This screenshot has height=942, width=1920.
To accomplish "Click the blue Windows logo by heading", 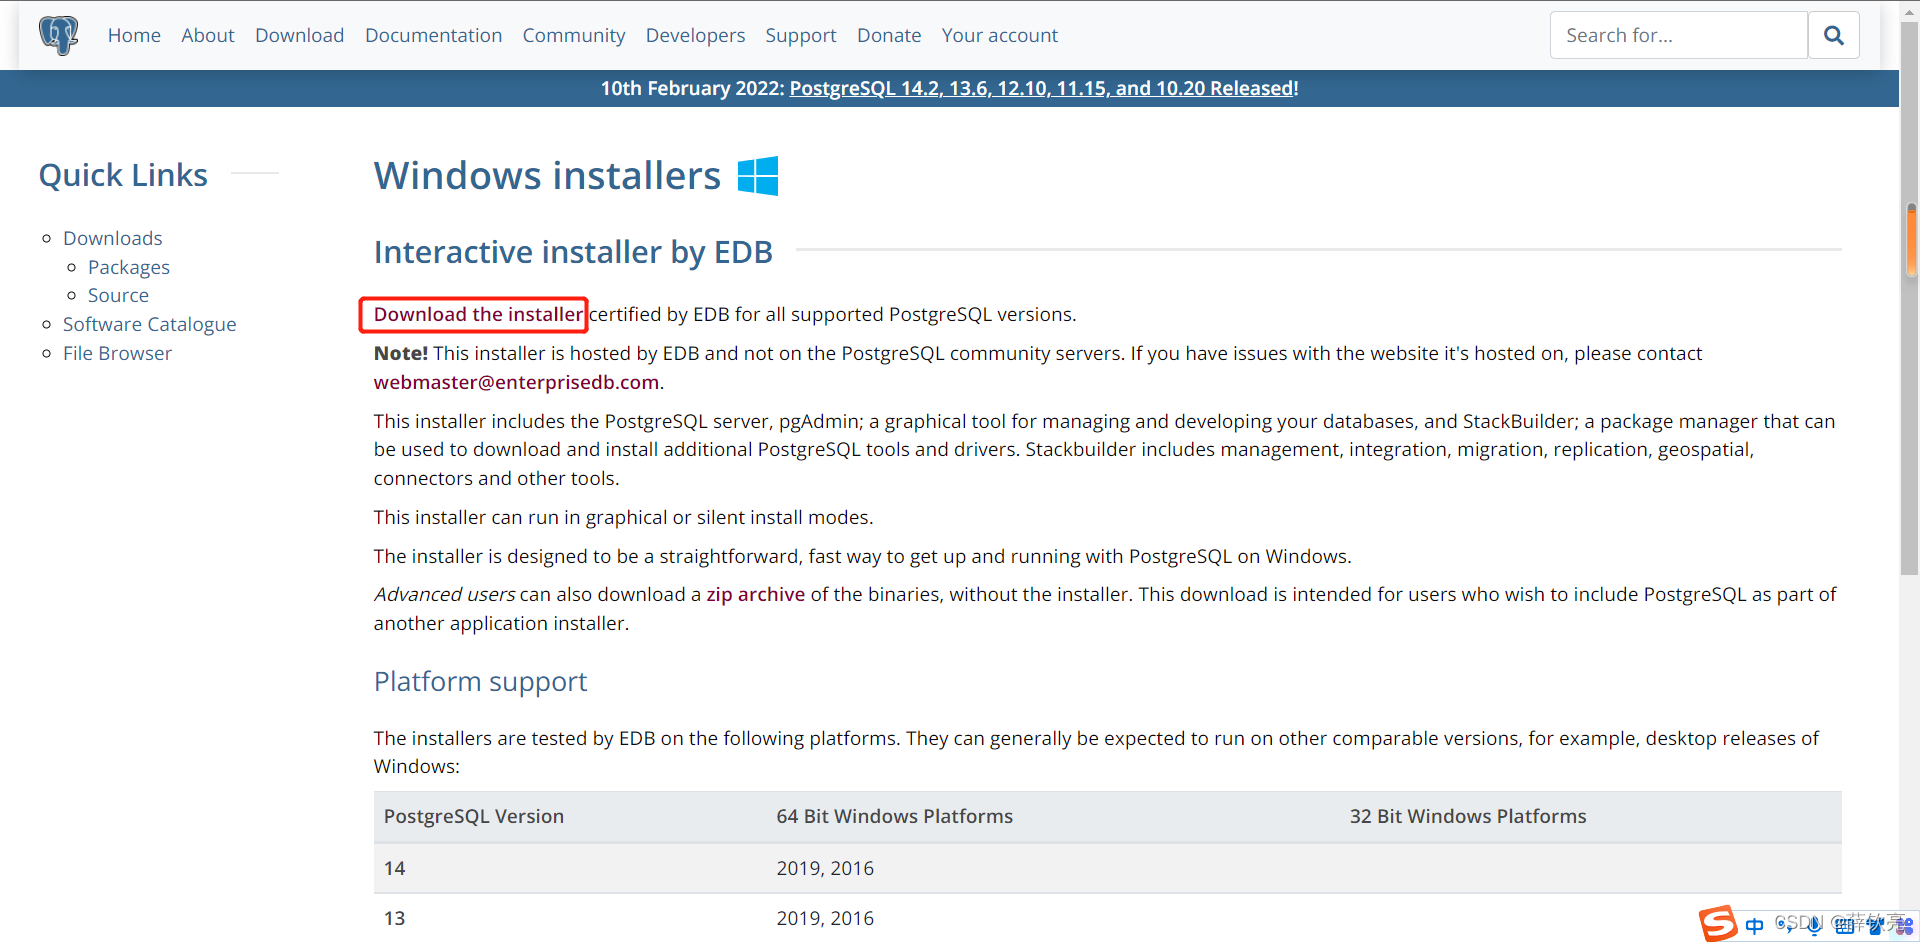I will click(x=758, y=176).
